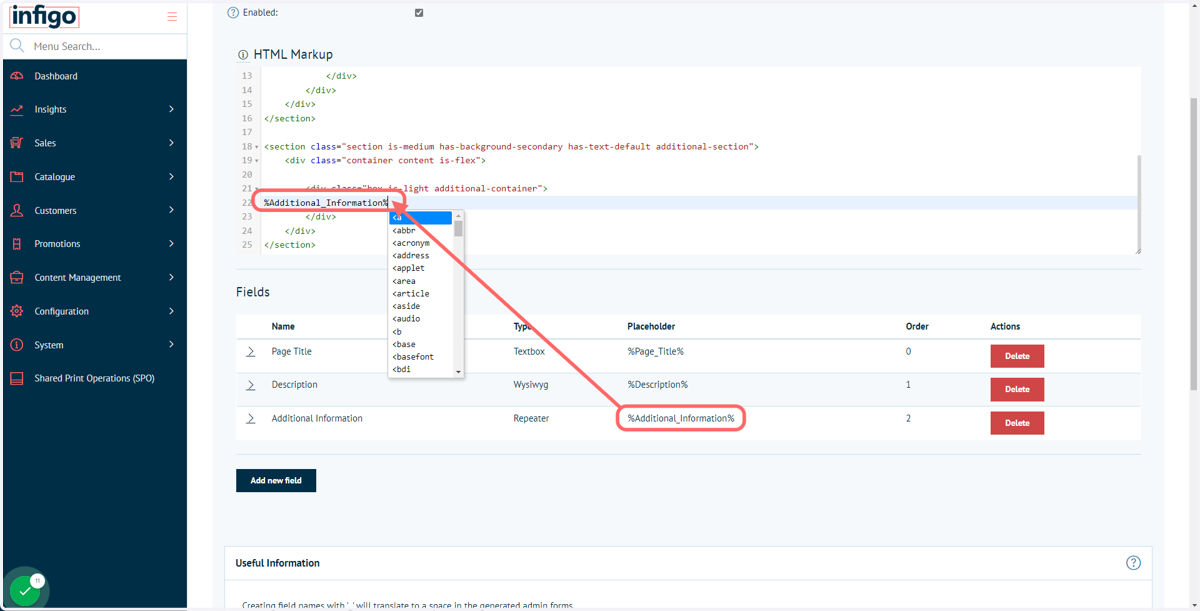Click the green checkmark status badge
This screenshot has width=1200, height=611.
[26, 591]
